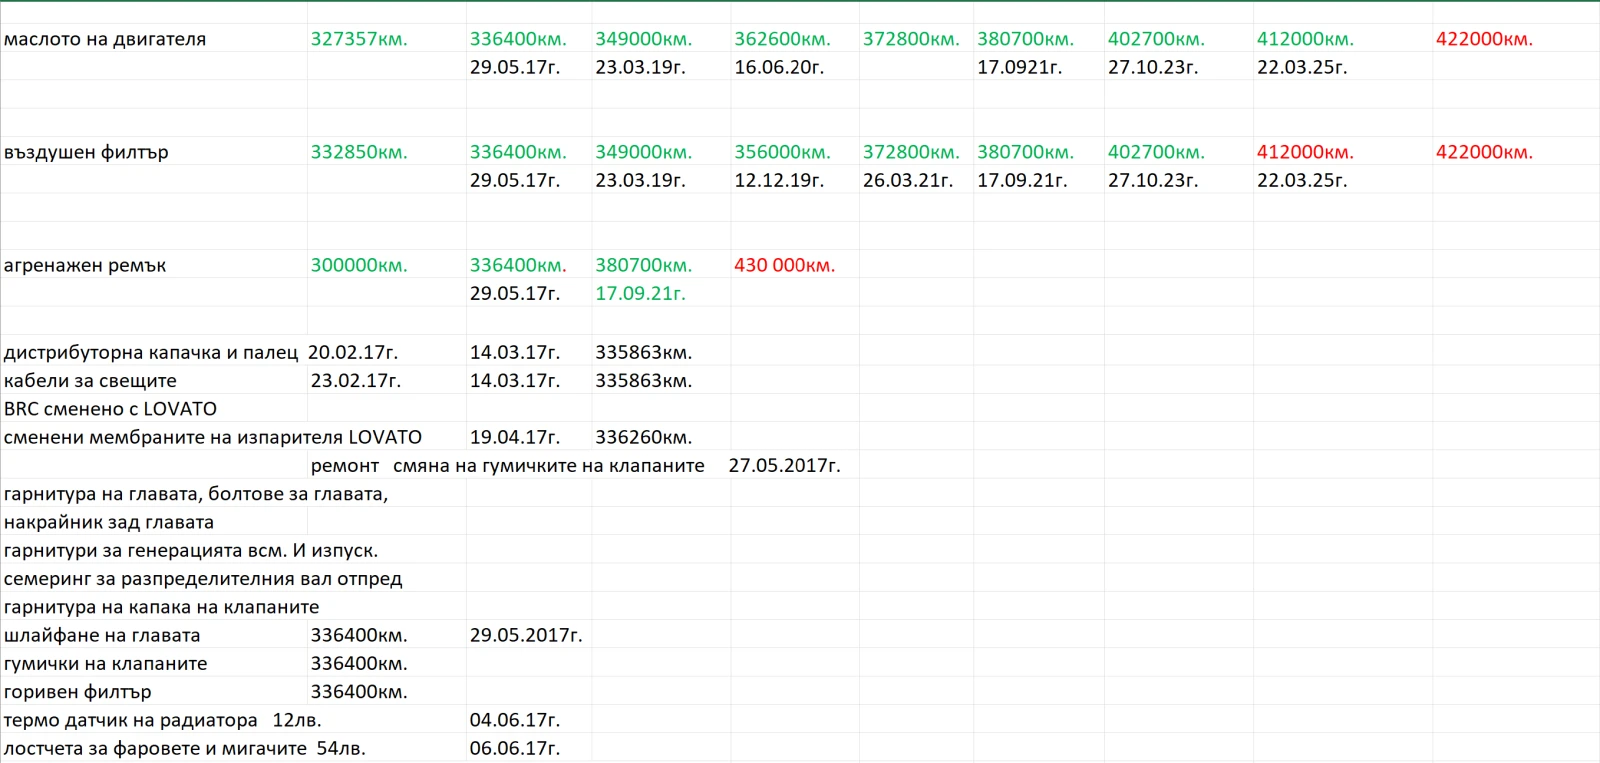Screen dimensions: 1600x763
Task: Select the 'агренажен ремък' label cell
Action: (x=85, y=265)
